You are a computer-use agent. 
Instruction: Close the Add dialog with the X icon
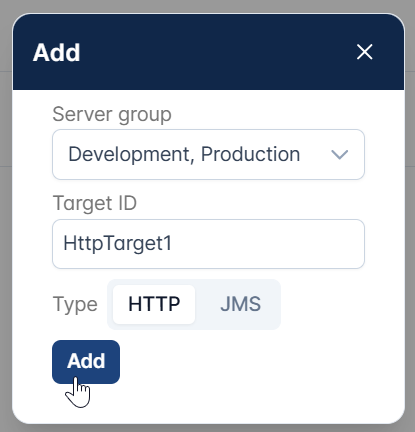click(364, 52)
